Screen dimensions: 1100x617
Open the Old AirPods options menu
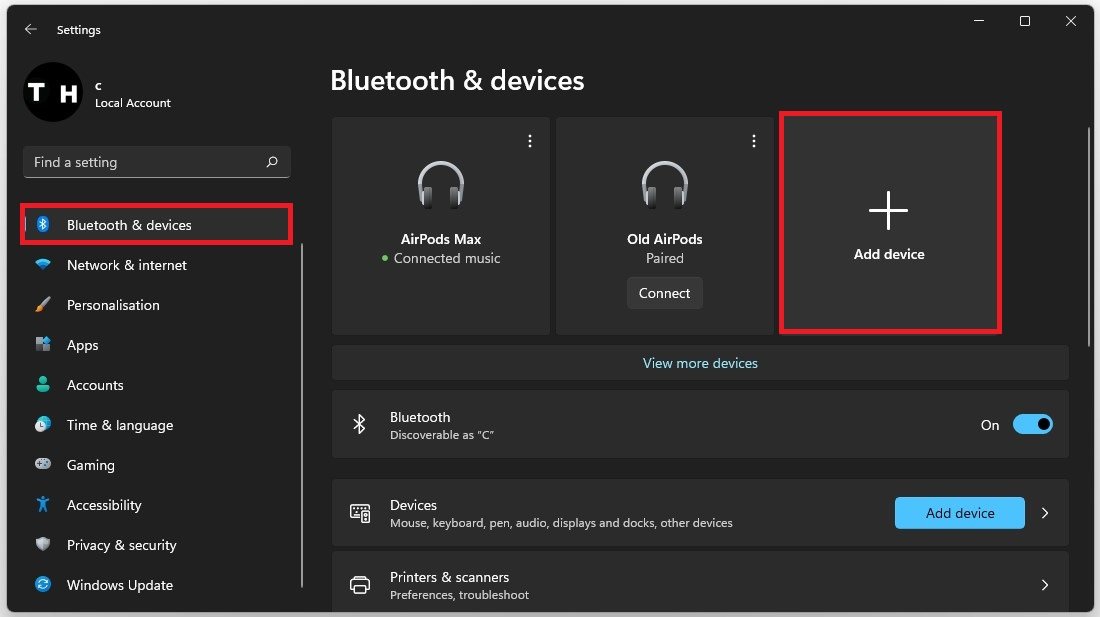click(754, 140)
